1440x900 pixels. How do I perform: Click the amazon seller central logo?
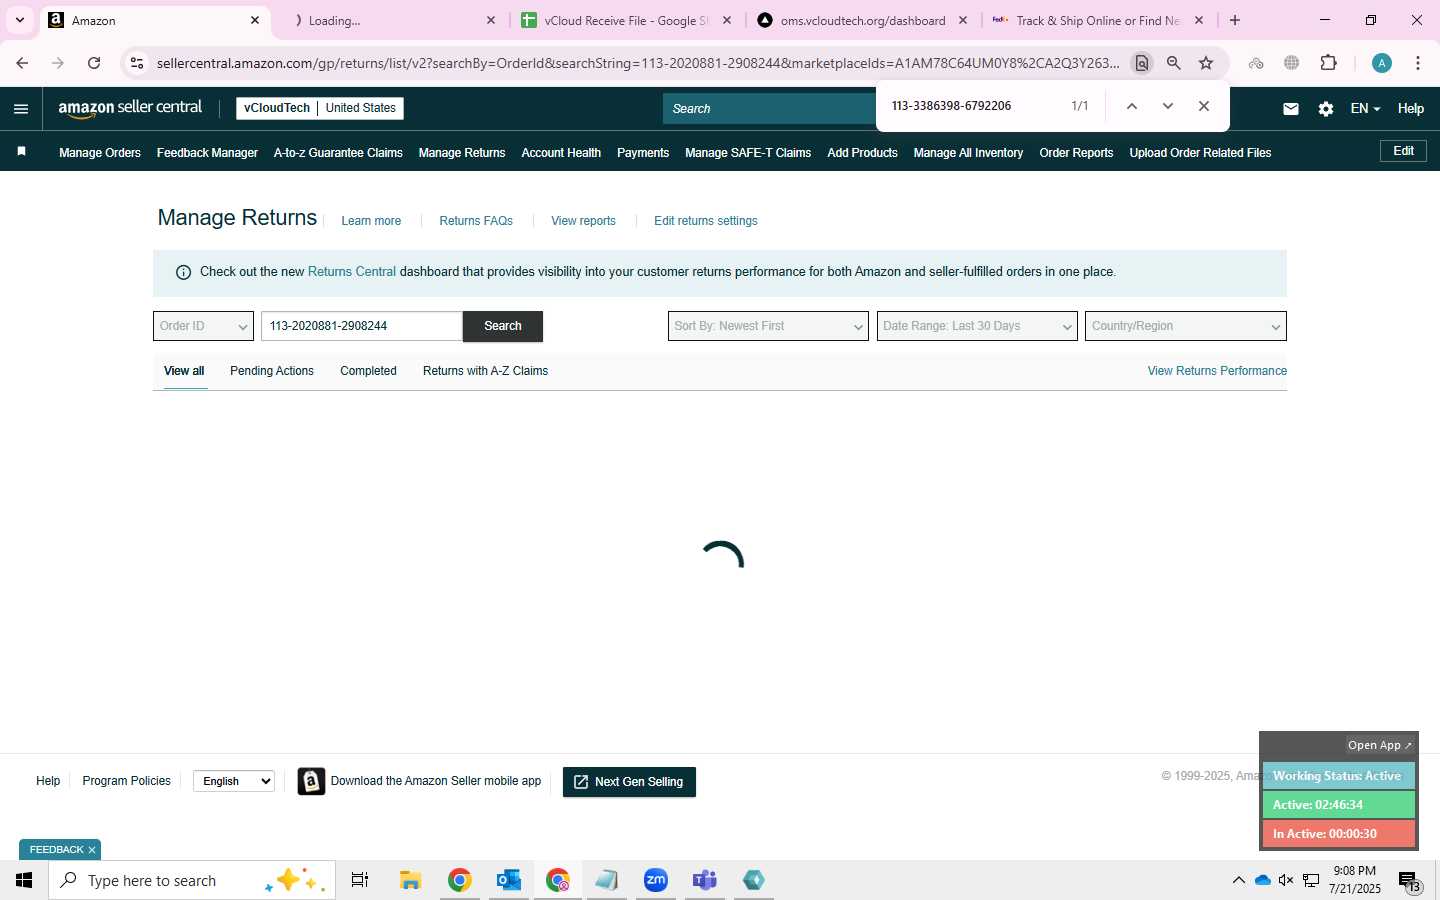[x=130, y=108]
